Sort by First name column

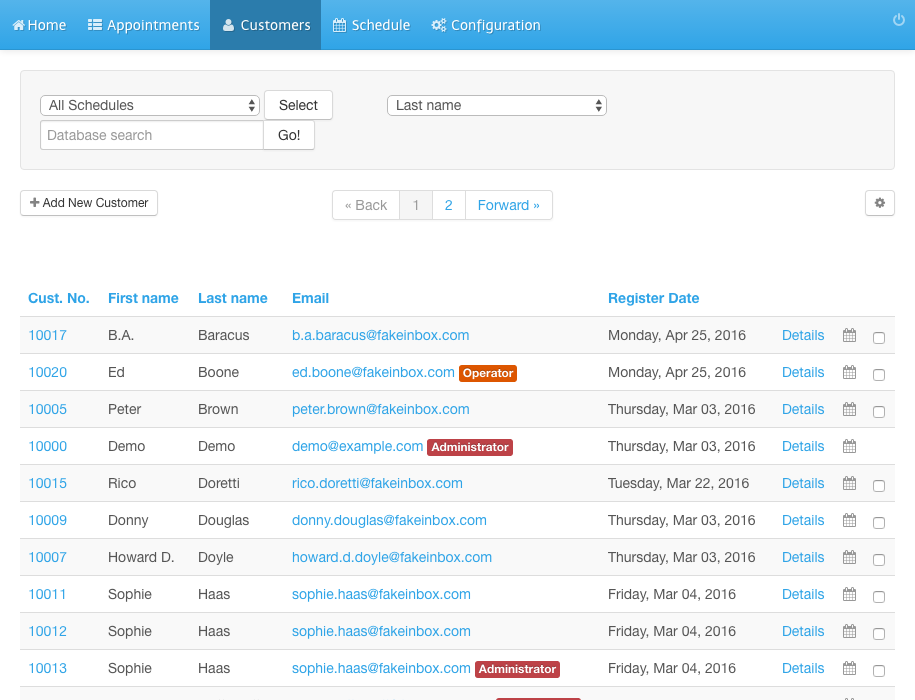(x=143, y=298)
